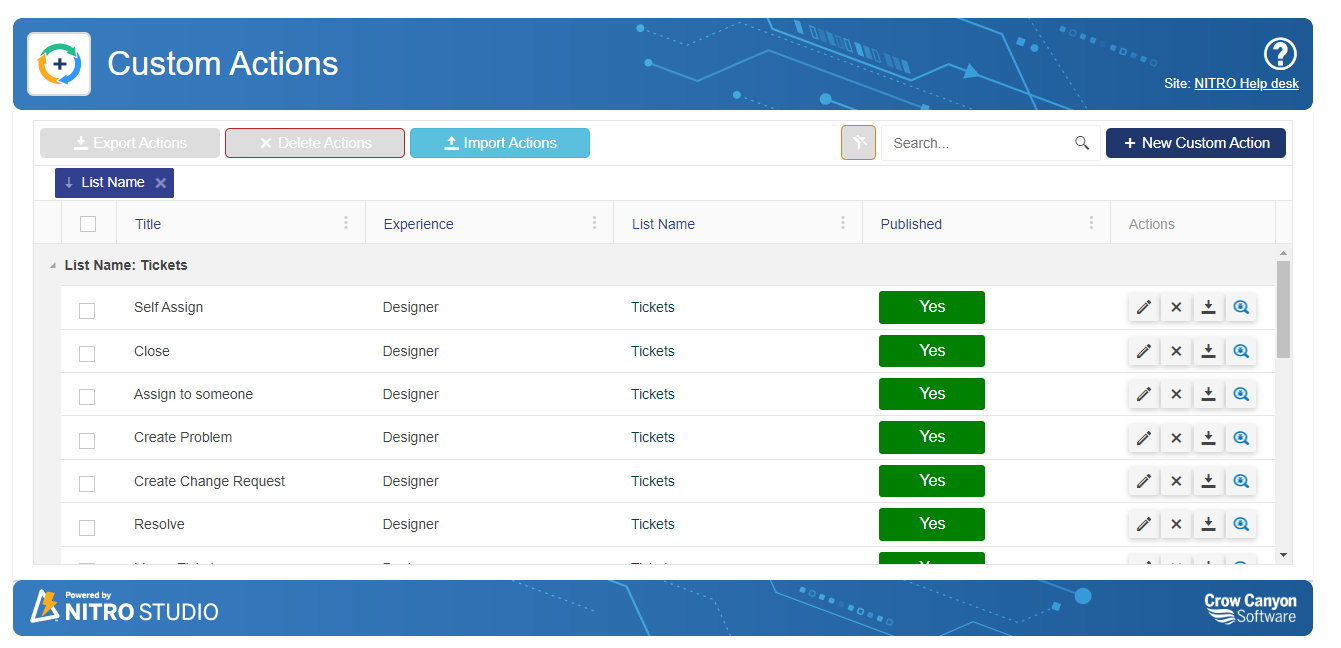Image resolution: width=1341 pixels, height=648 pixels.
Task: Open the NITRO Help desk site link
Action: coord(1246,84)
